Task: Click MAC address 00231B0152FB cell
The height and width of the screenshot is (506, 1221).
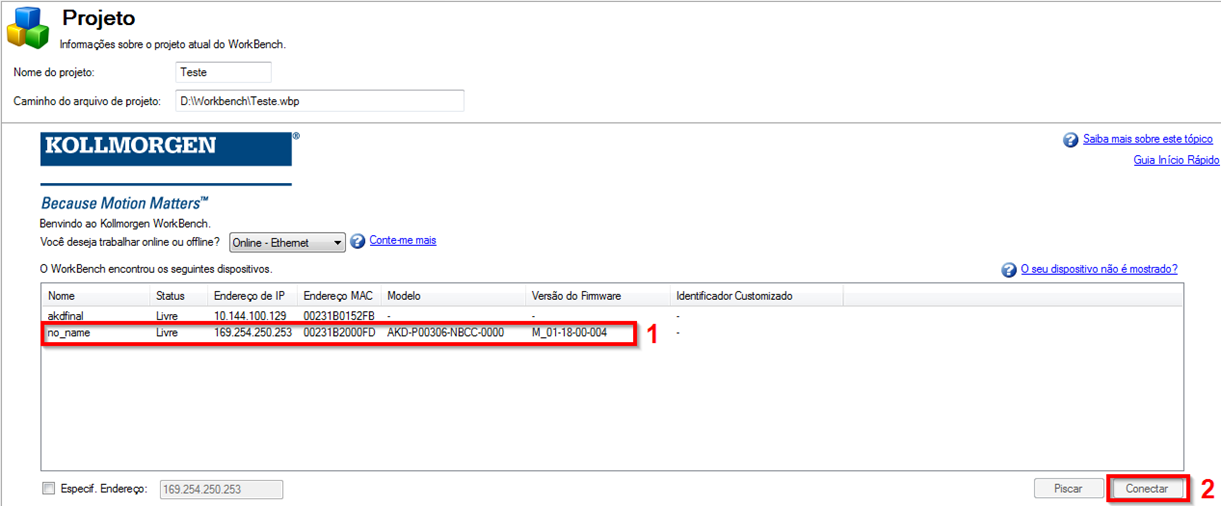Action: [339, 315]
